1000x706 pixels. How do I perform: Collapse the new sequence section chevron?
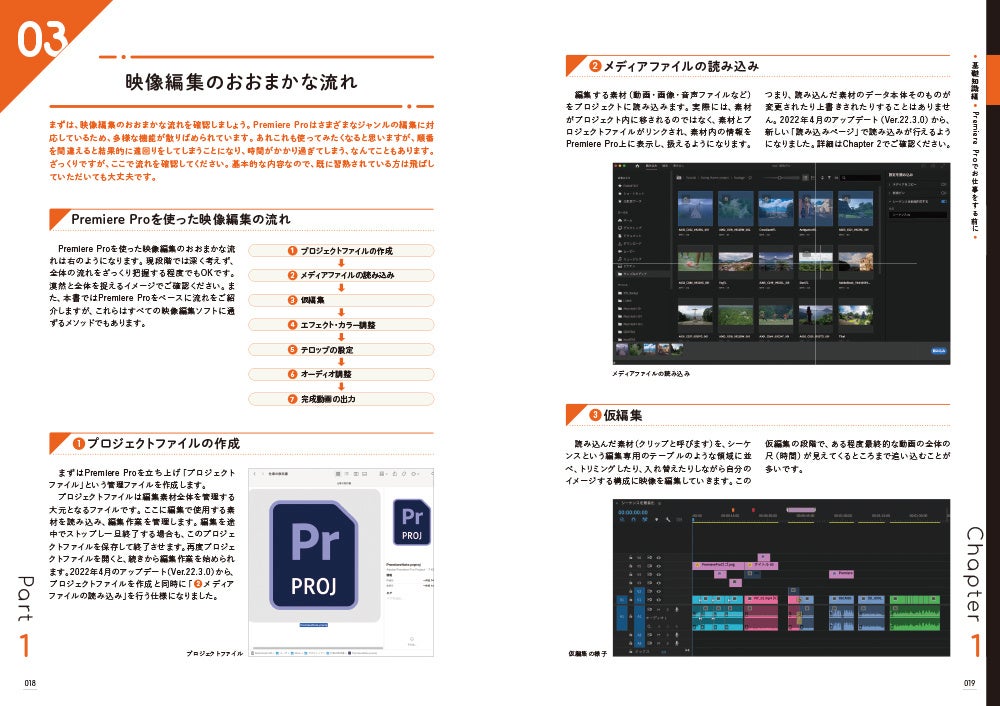coord(890,202)
